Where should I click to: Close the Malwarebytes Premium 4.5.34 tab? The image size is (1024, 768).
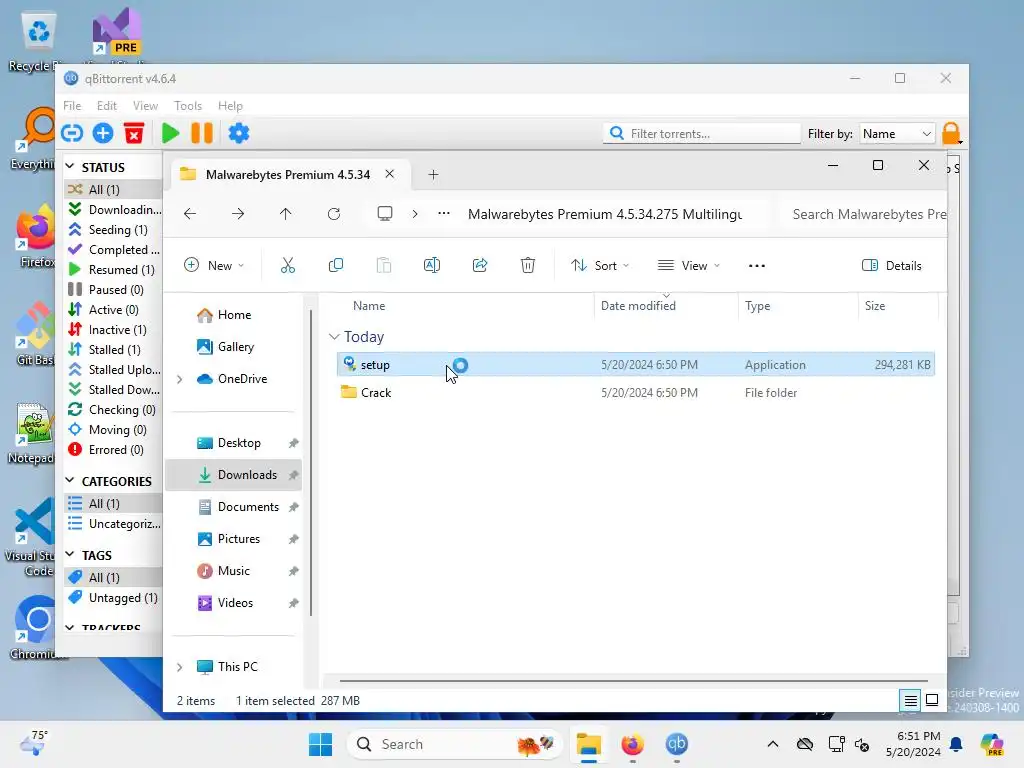(389, 174)
